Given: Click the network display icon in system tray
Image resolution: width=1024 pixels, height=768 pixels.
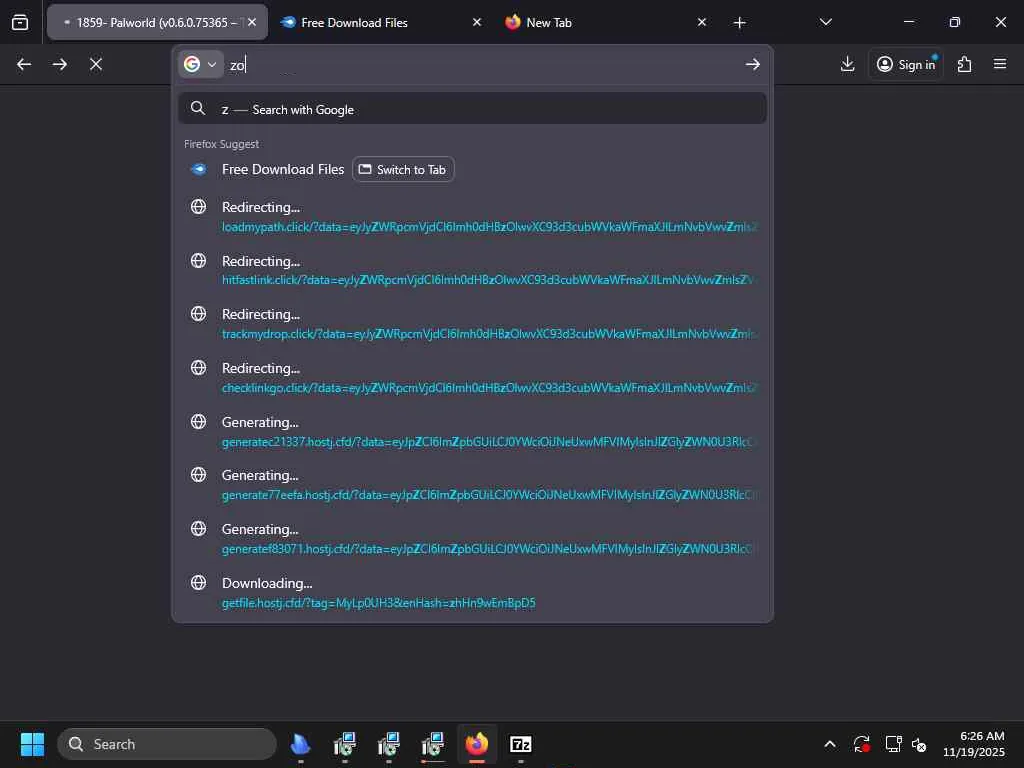Looking at the screenshot, I should pyautogui.click(x=893, y=744).
